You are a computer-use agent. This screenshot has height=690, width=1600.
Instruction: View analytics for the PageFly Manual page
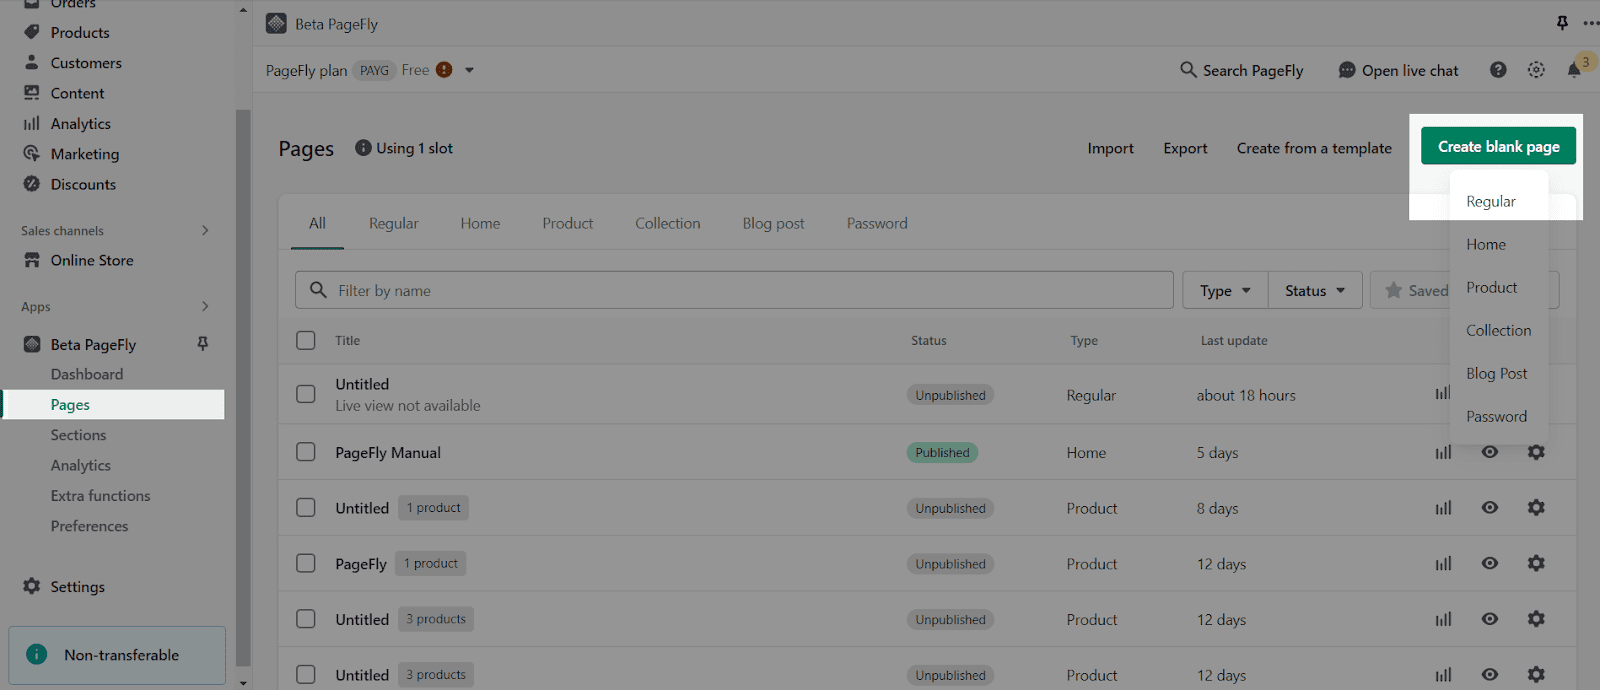[1443, 452]
